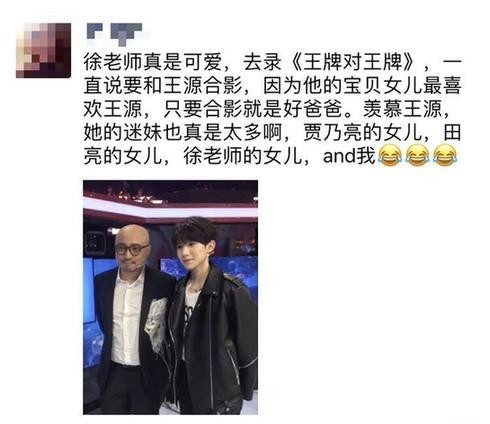The image size is (490, 424).
Task: Open the attached studio photo
Action: point(170,297)
